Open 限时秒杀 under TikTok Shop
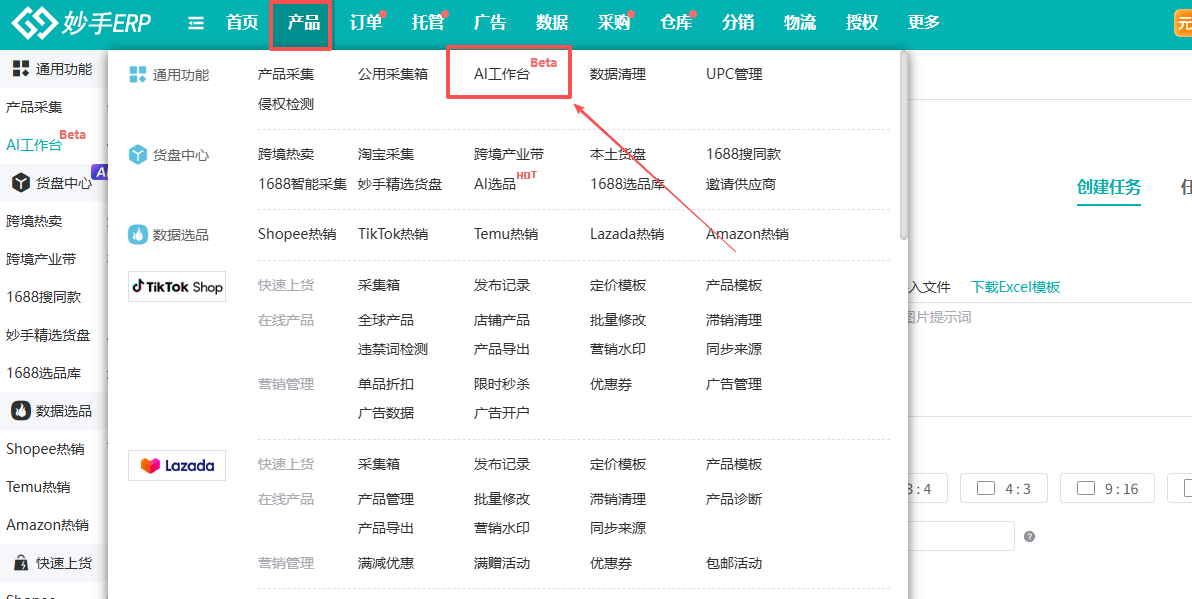 coord(502,385)
